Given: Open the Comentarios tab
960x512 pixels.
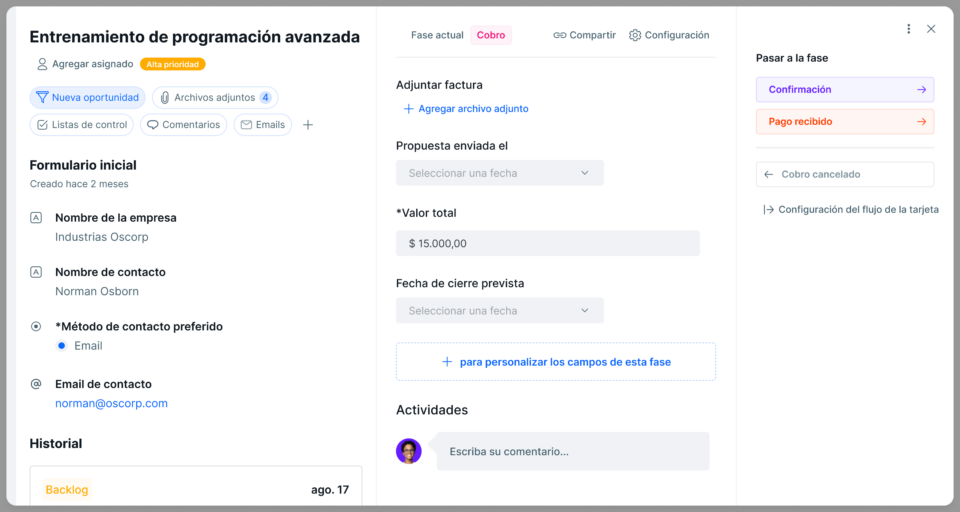Looking at the screenshot, I should tap(183, 125).
